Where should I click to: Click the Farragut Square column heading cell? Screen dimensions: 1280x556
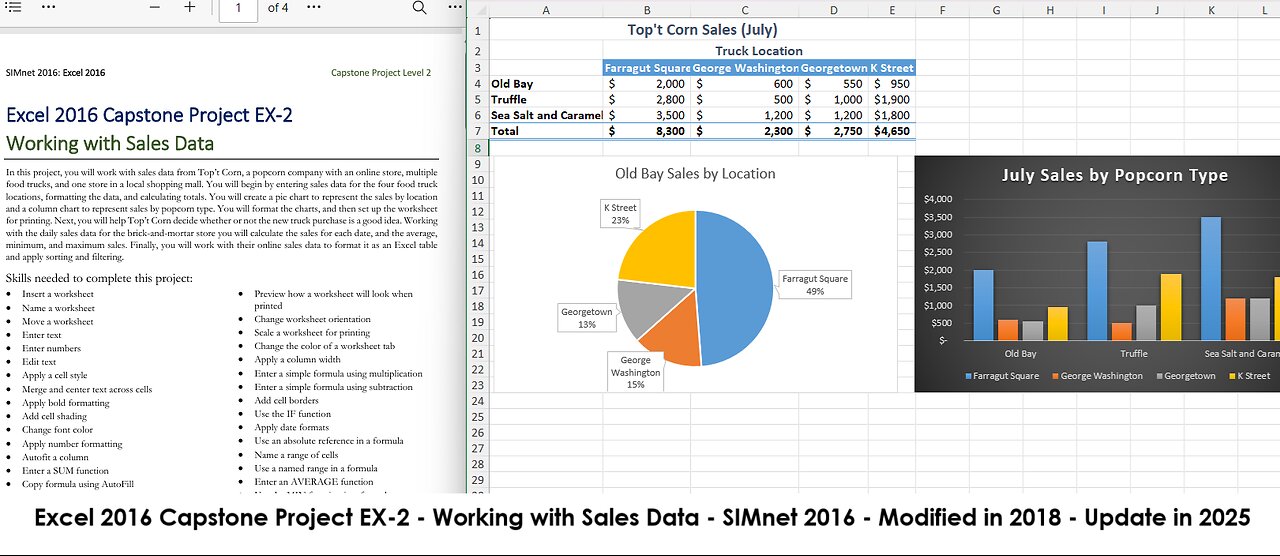[646, 68]
